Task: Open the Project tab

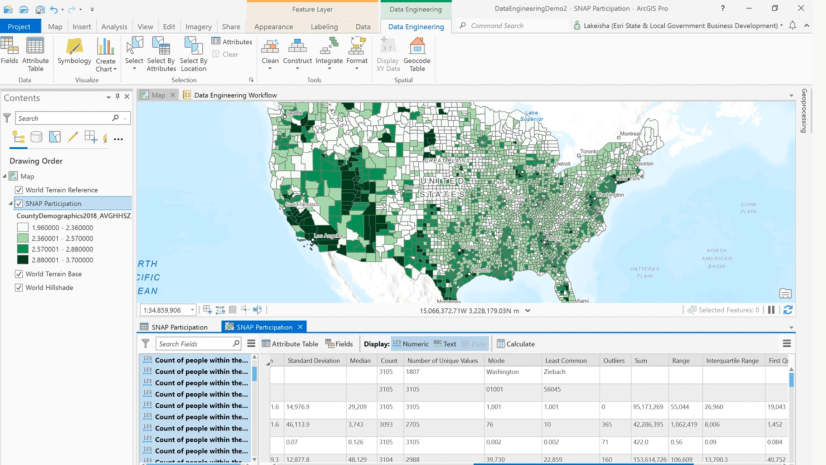Action: click(19, 26)
